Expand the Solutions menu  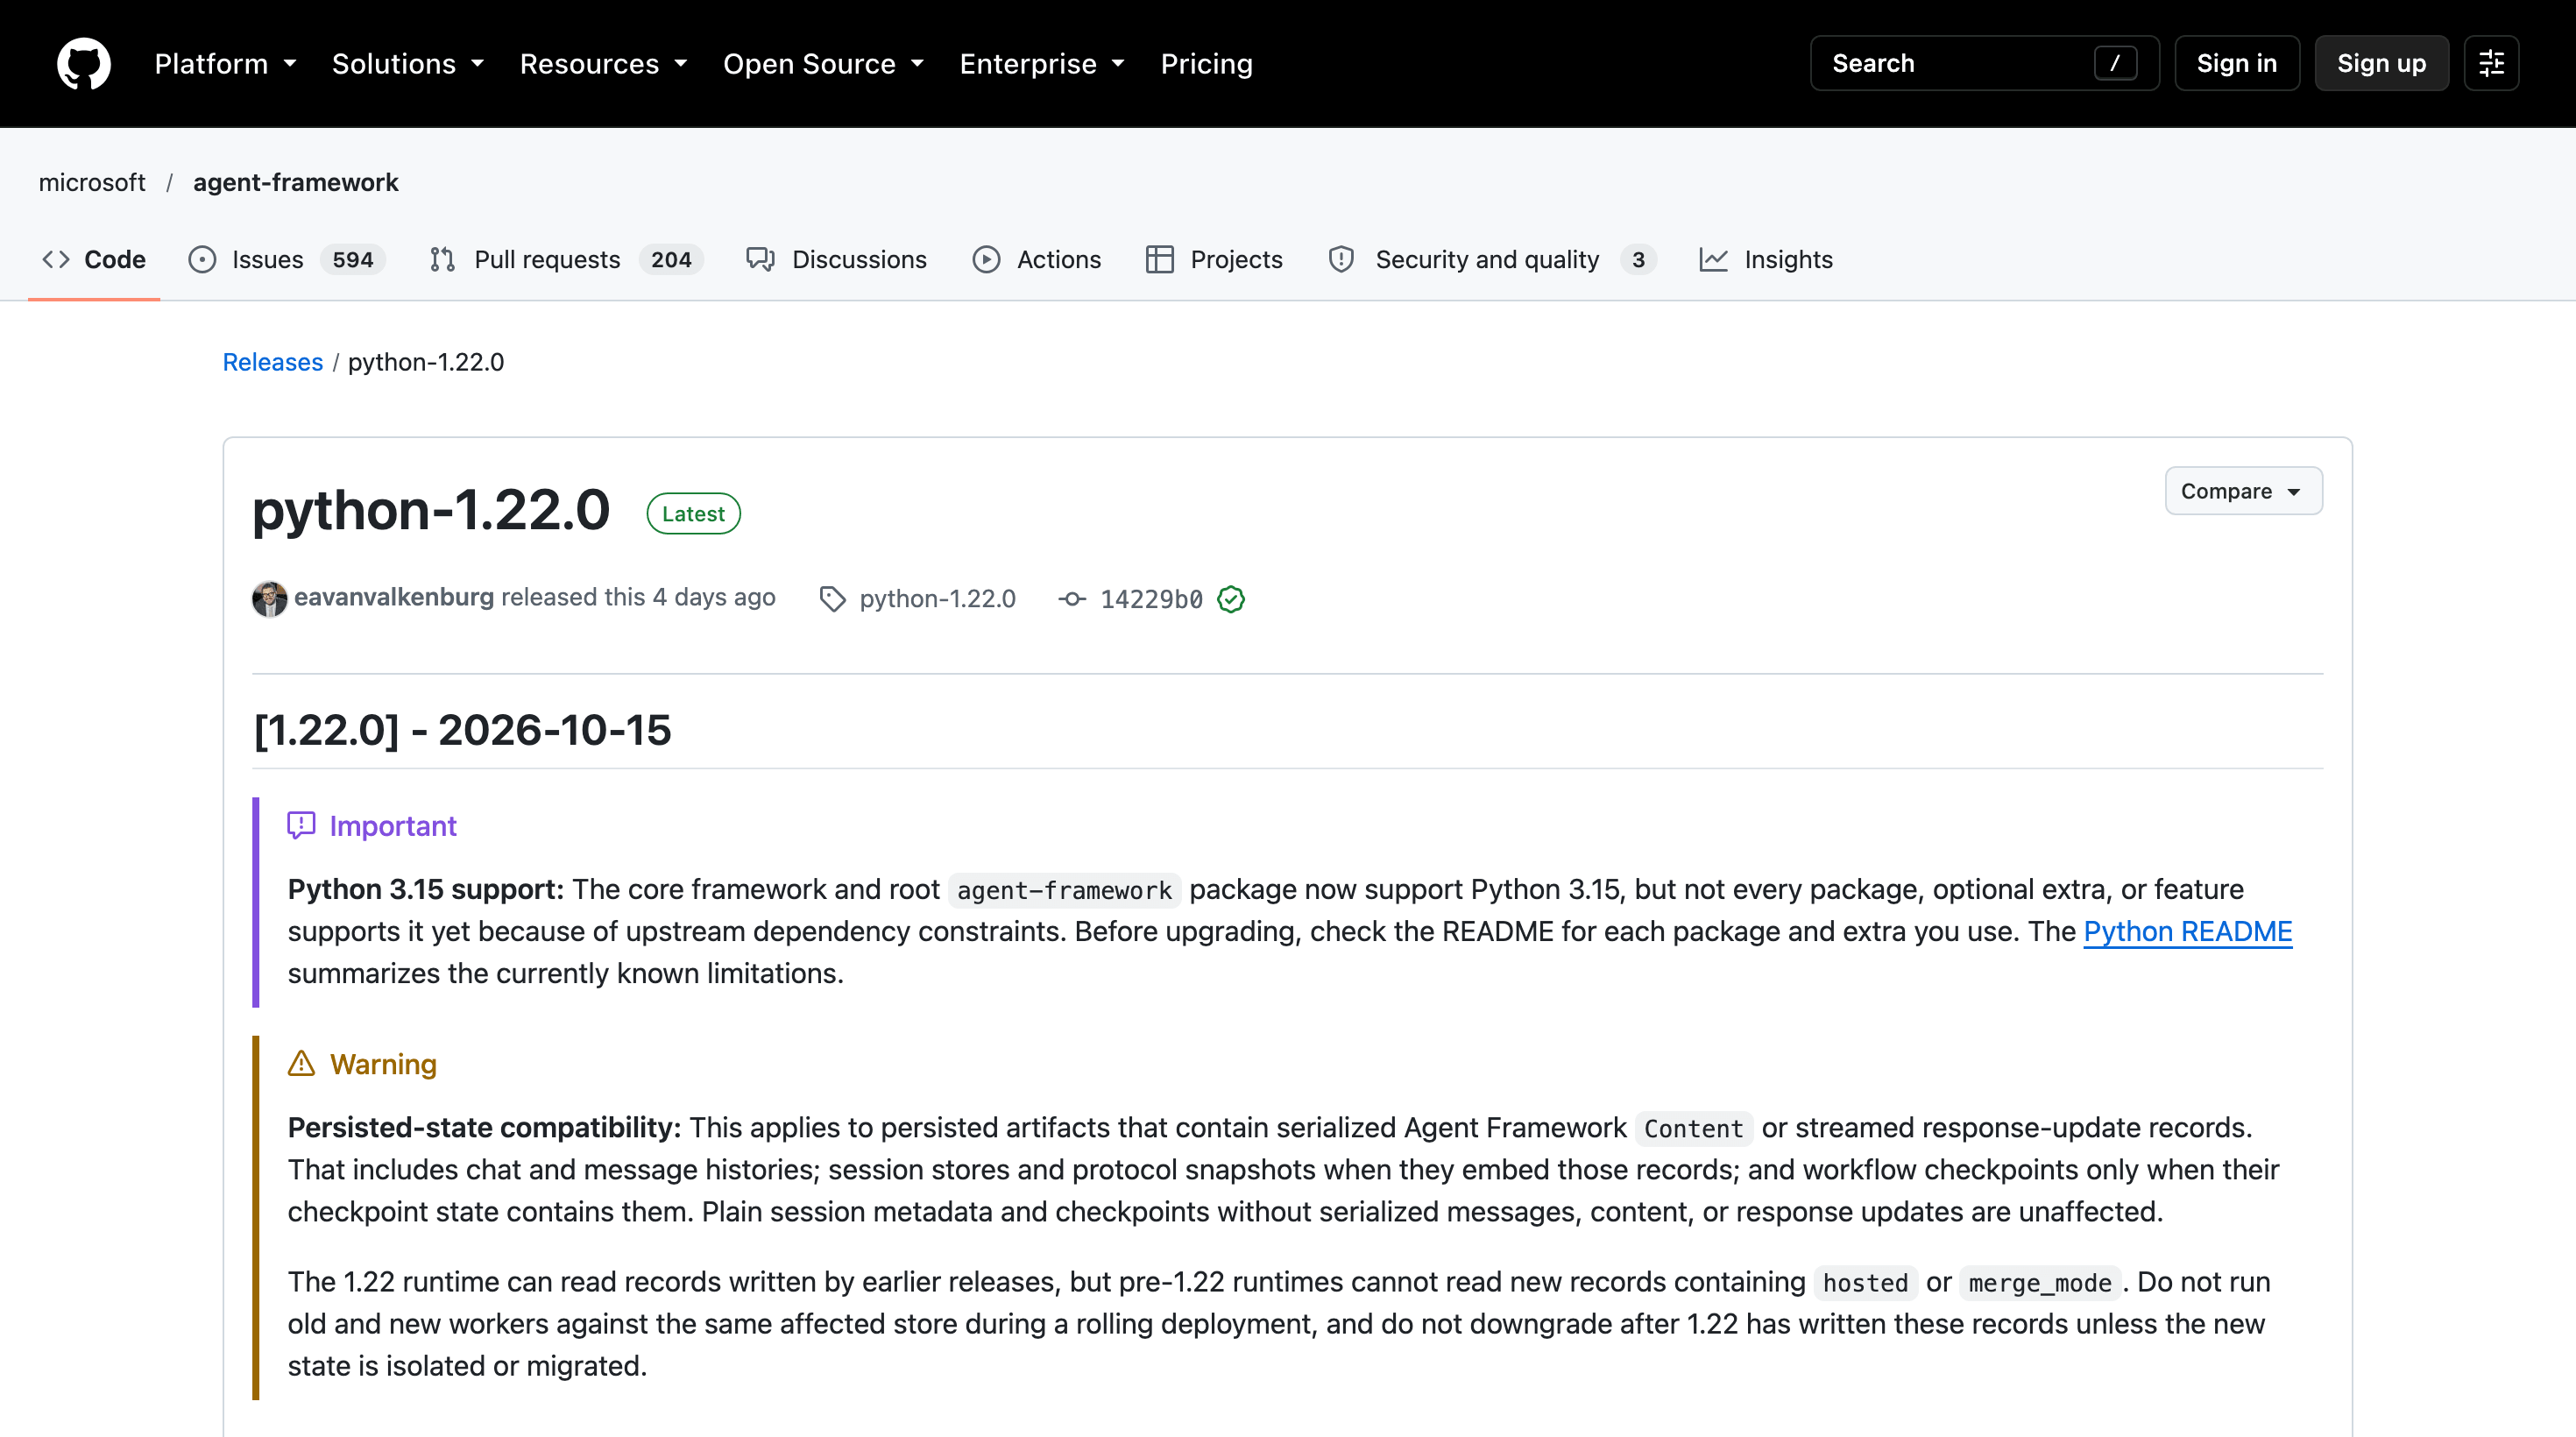pyautogui.click(x=407, y=64)
